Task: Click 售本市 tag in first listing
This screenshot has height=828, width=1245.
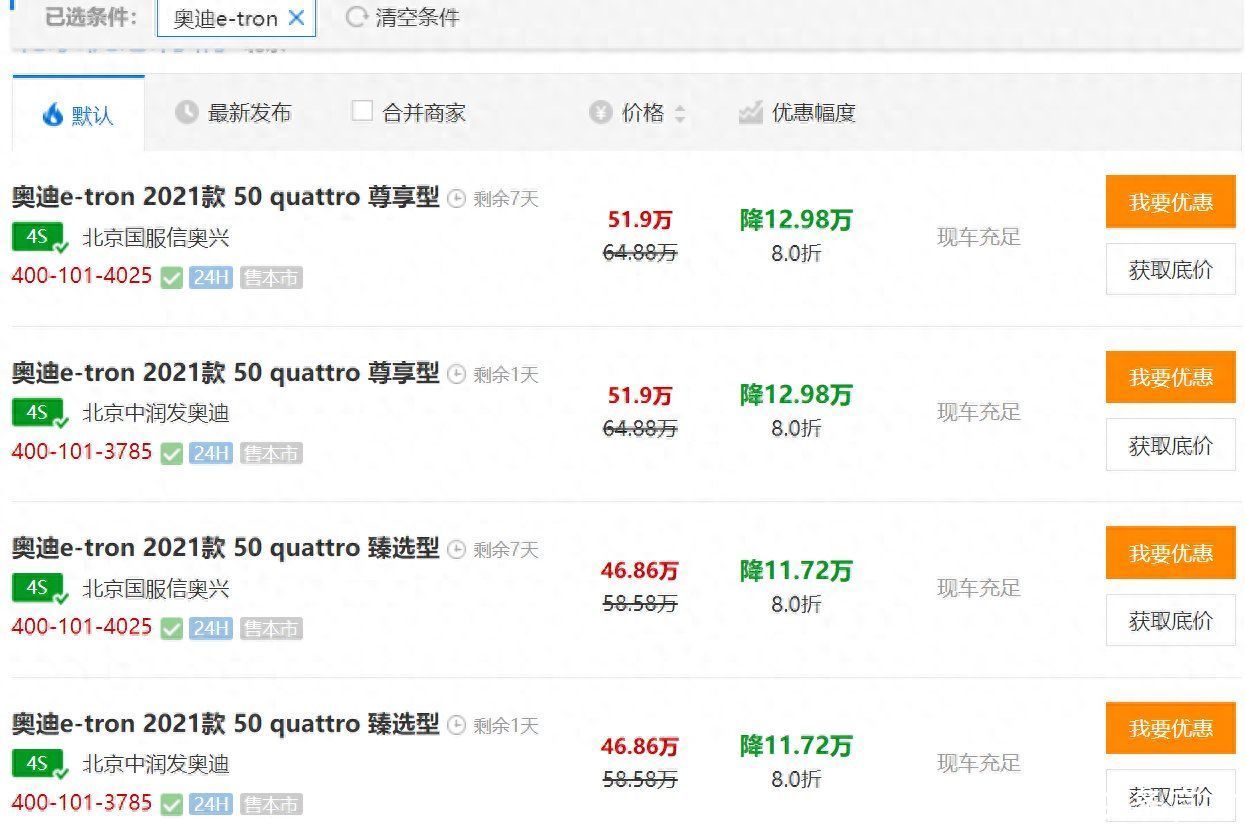Action: (x=271, y=278)
